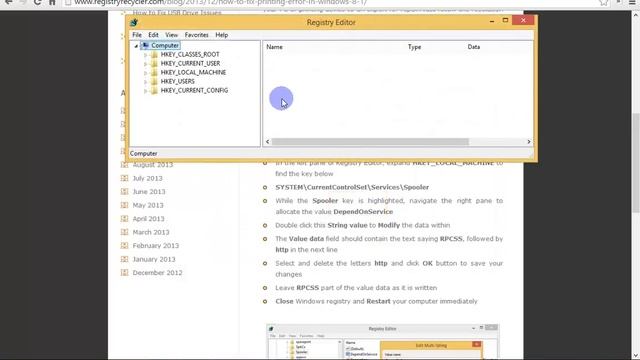This screenshot has width=640, height=360.
Task: Open the Favorites menu in Registry Editor
Action: pyautogui.click(x=196, y=35)
